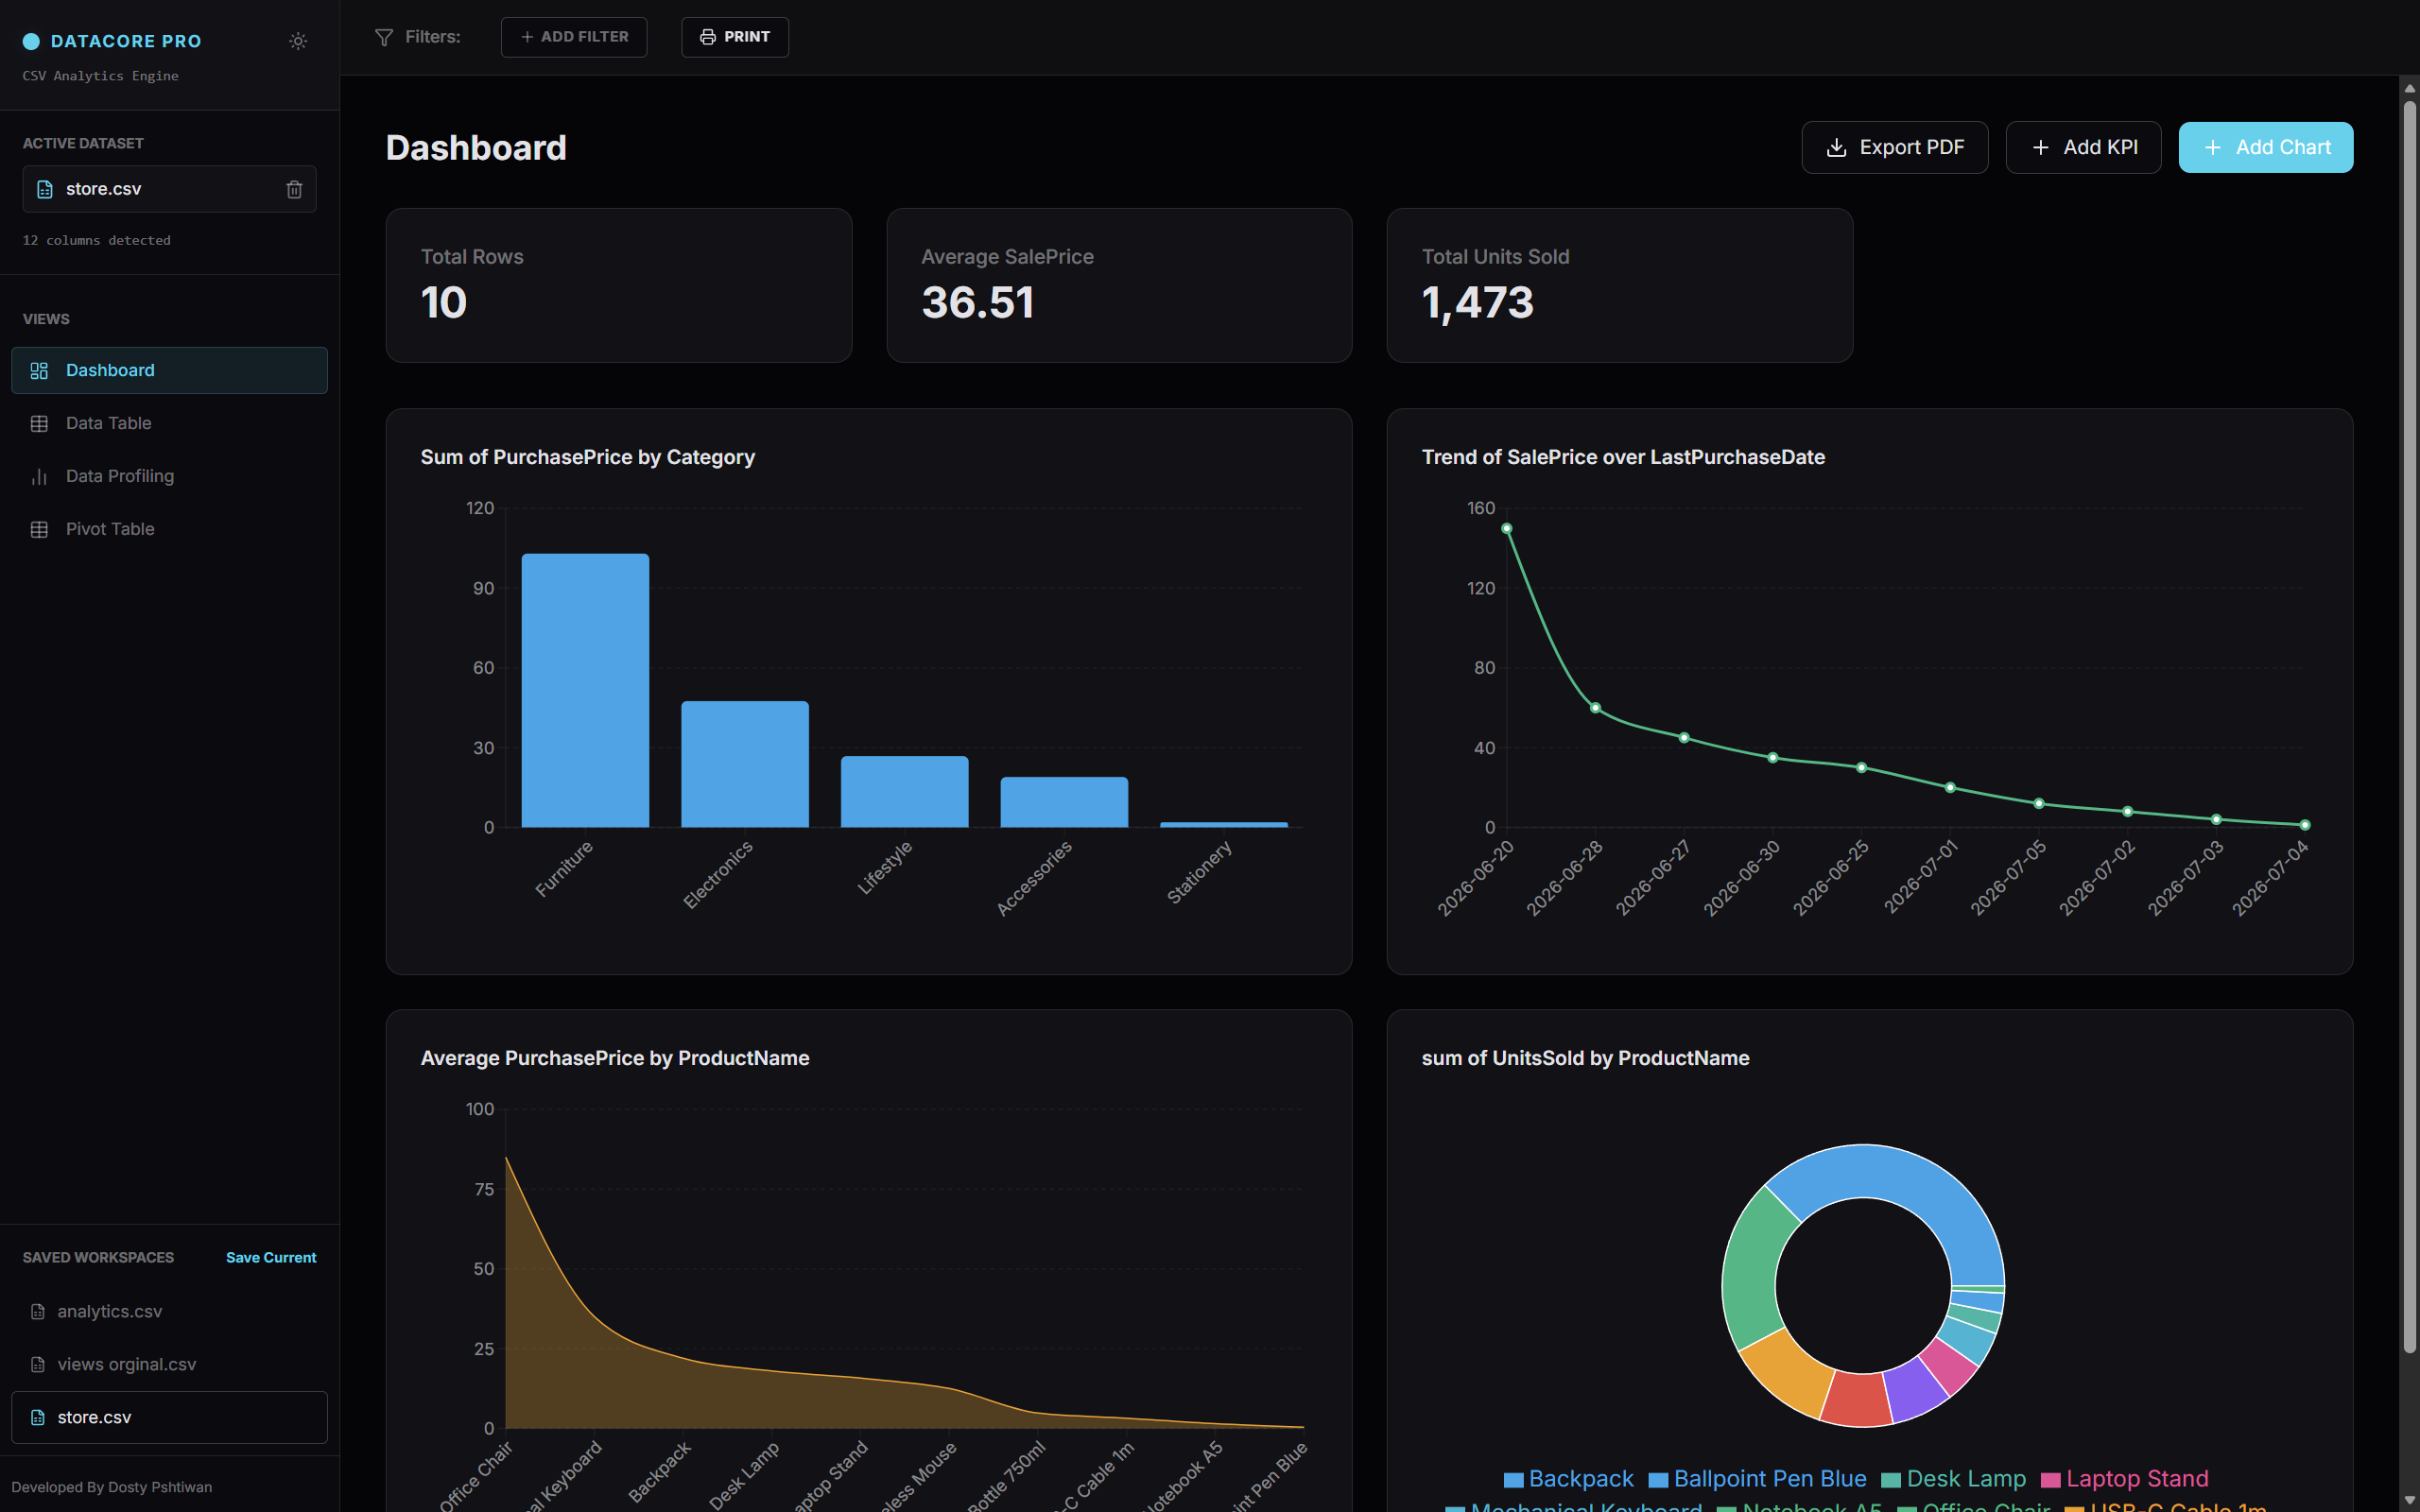This screenshot has height=1512, width=2420.
Task: Click the filter funnel icon
Action: (x=384, y=37)
